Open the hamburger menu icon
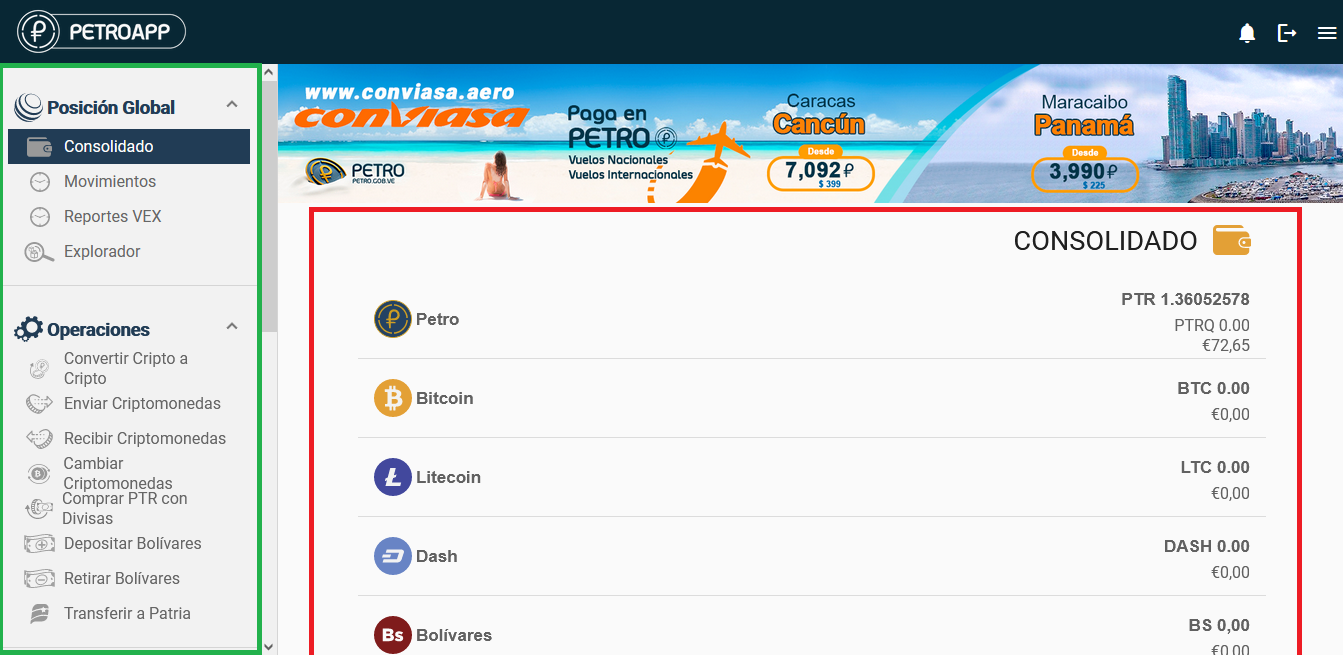Viewport: 1343px width, 655px height. click(x=1327, y=33)
